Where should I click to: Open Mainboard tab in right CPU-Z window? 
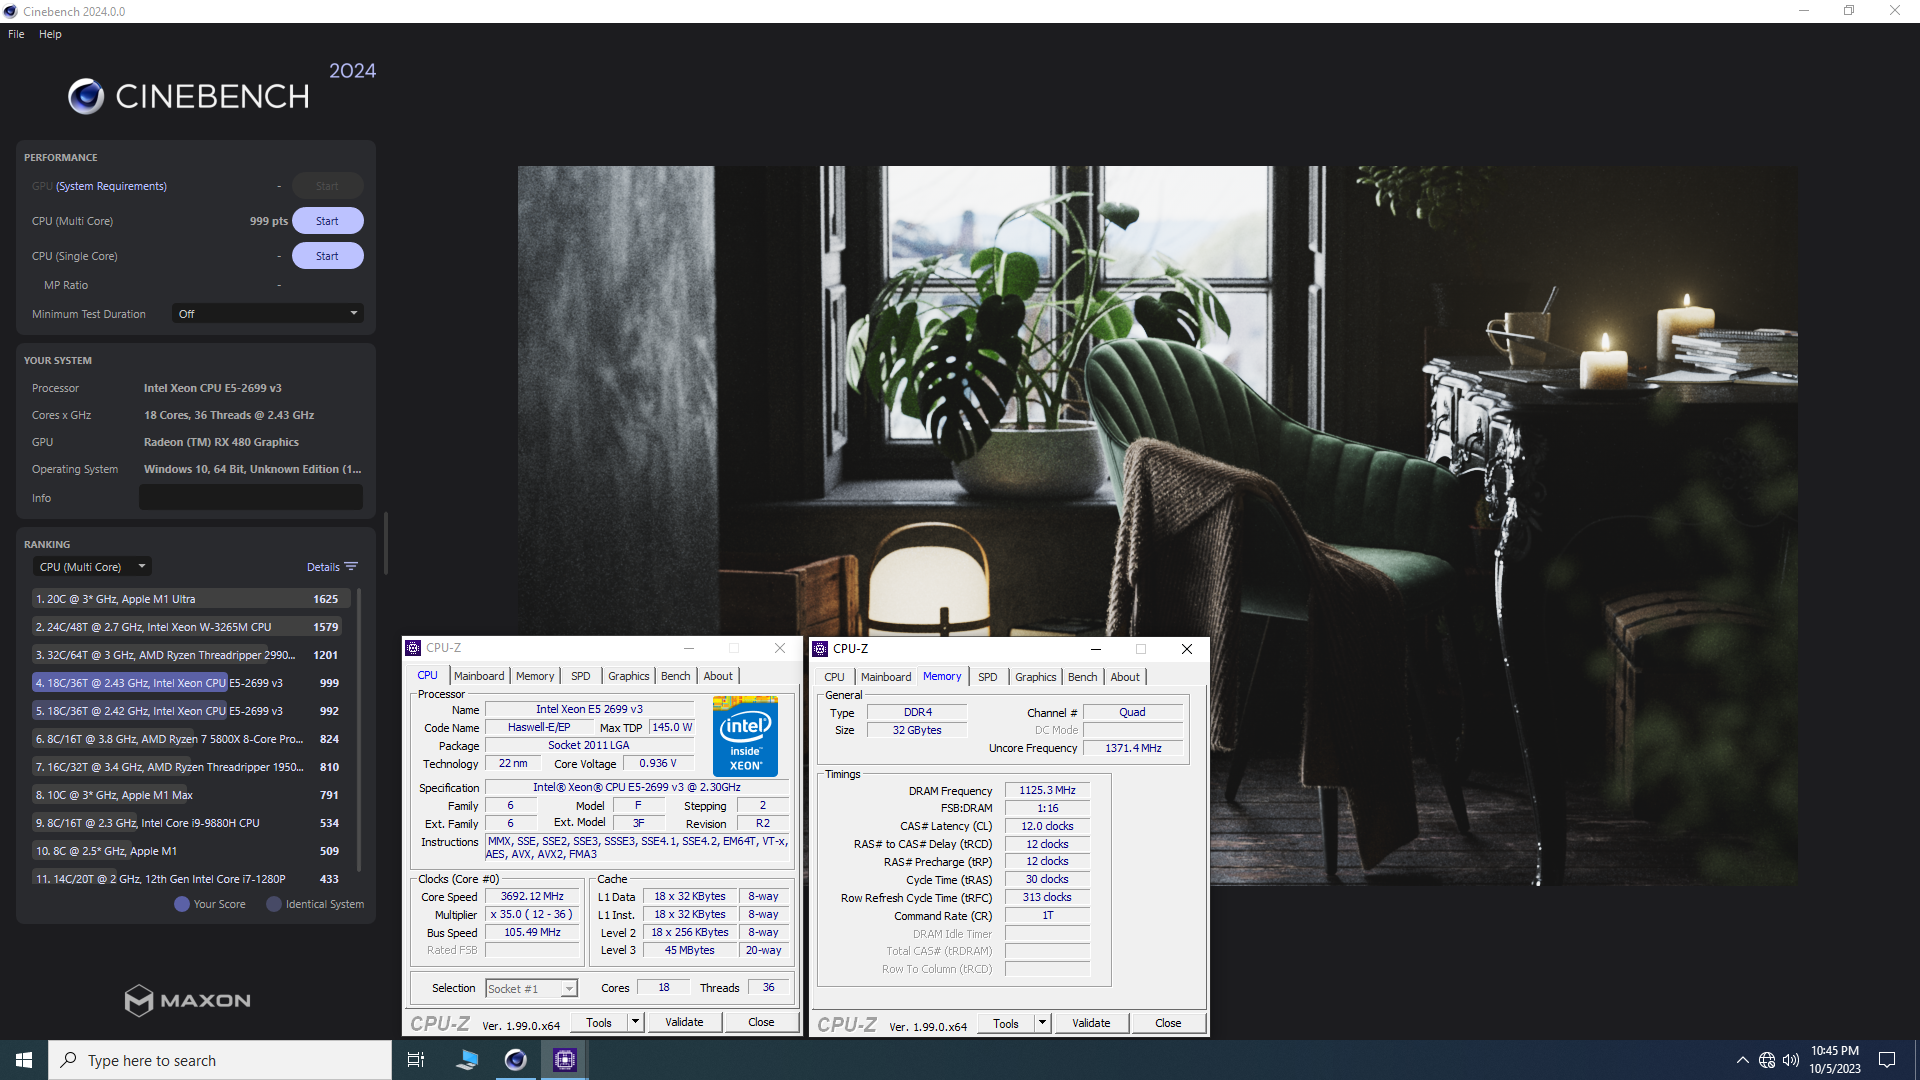(x=886, y=677)
